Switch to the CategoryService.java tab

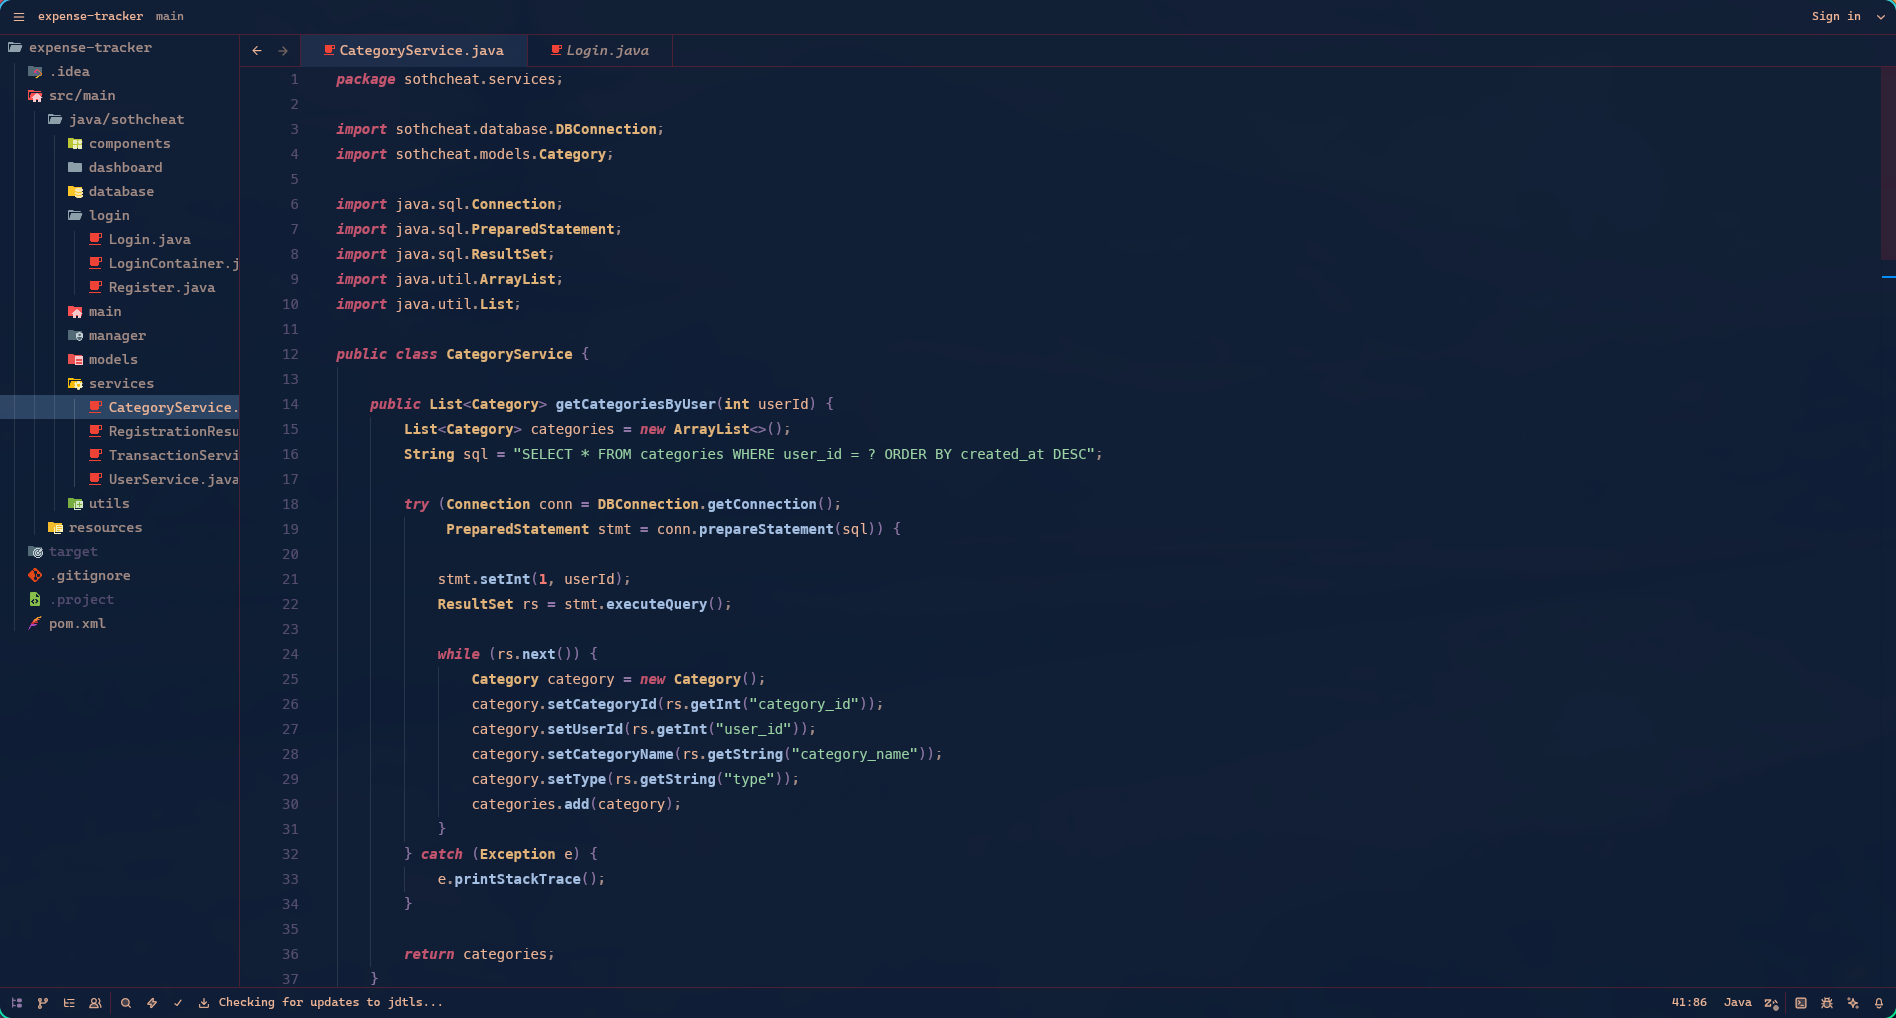tap(413, 50)
